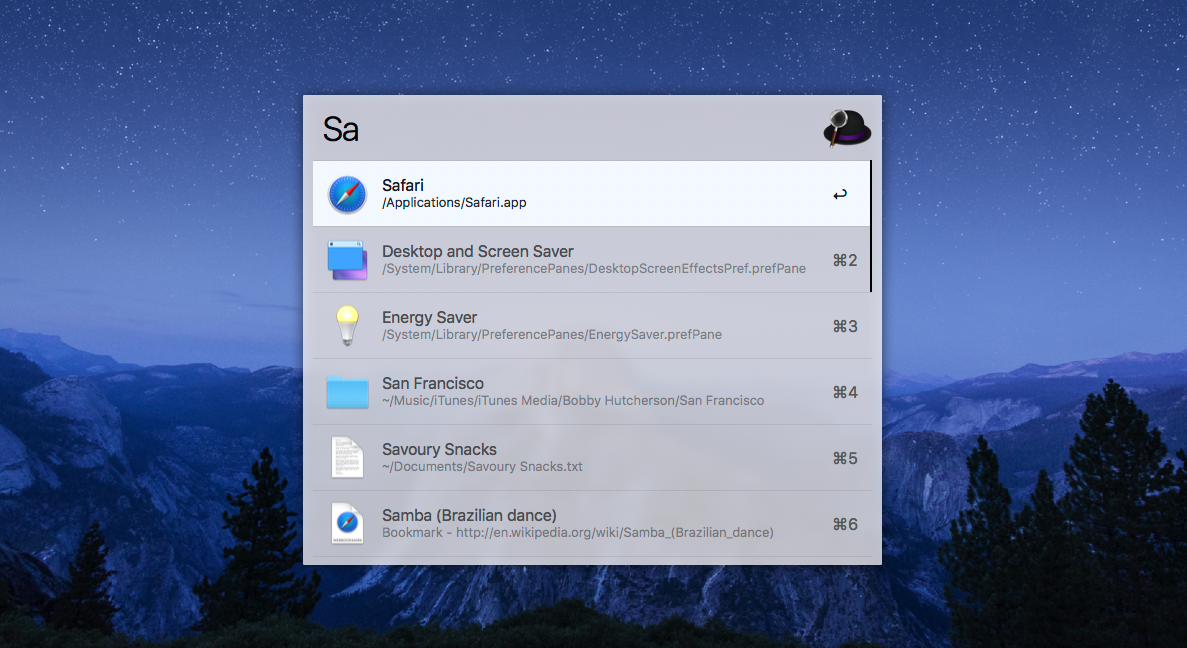1187x648 pixels.
Task: Click the ⌘3 shortcut label
Action: pos(845,326)
